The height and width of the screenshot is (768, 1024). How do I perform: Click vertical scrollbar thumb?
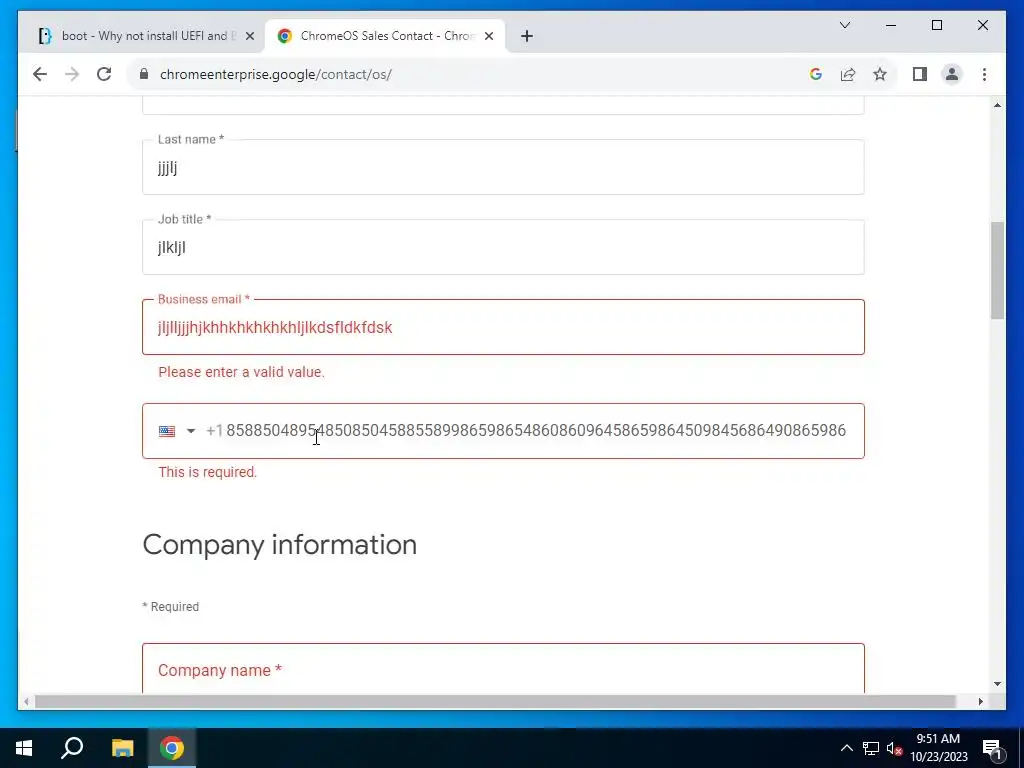pos(997,270)
